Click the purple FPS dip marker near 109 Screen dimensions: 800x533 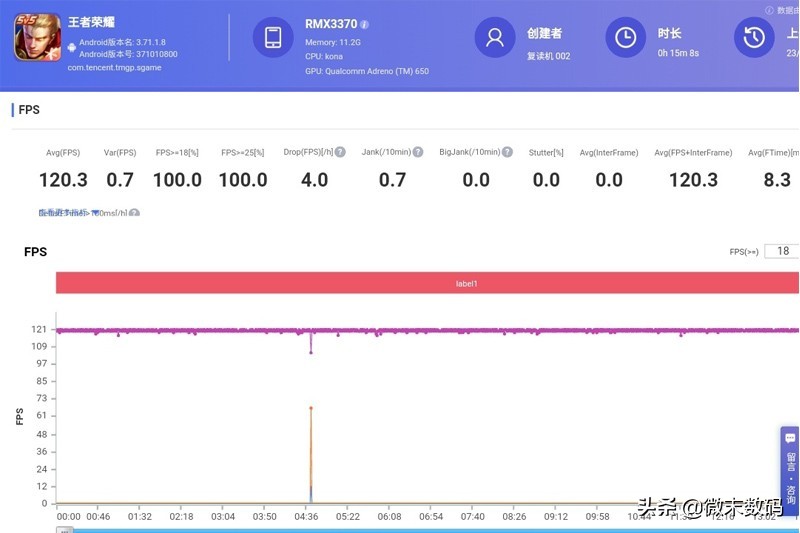pyautogui.click(x=311, y=352)
